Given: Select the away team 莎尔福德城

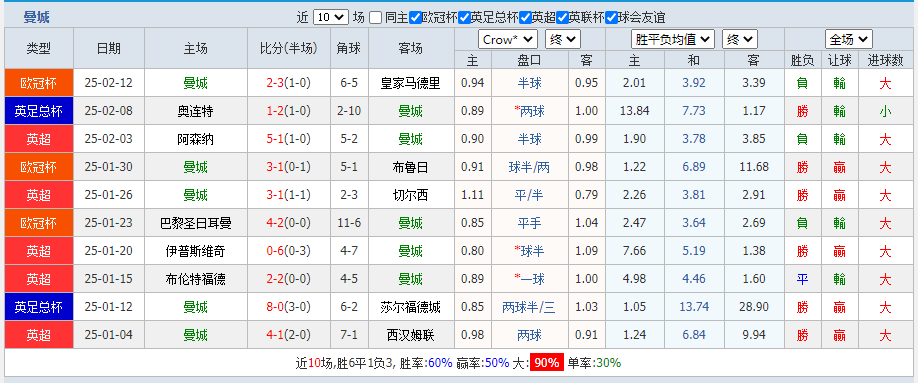Looking at the screenshot, I should [x=410, y=307].
